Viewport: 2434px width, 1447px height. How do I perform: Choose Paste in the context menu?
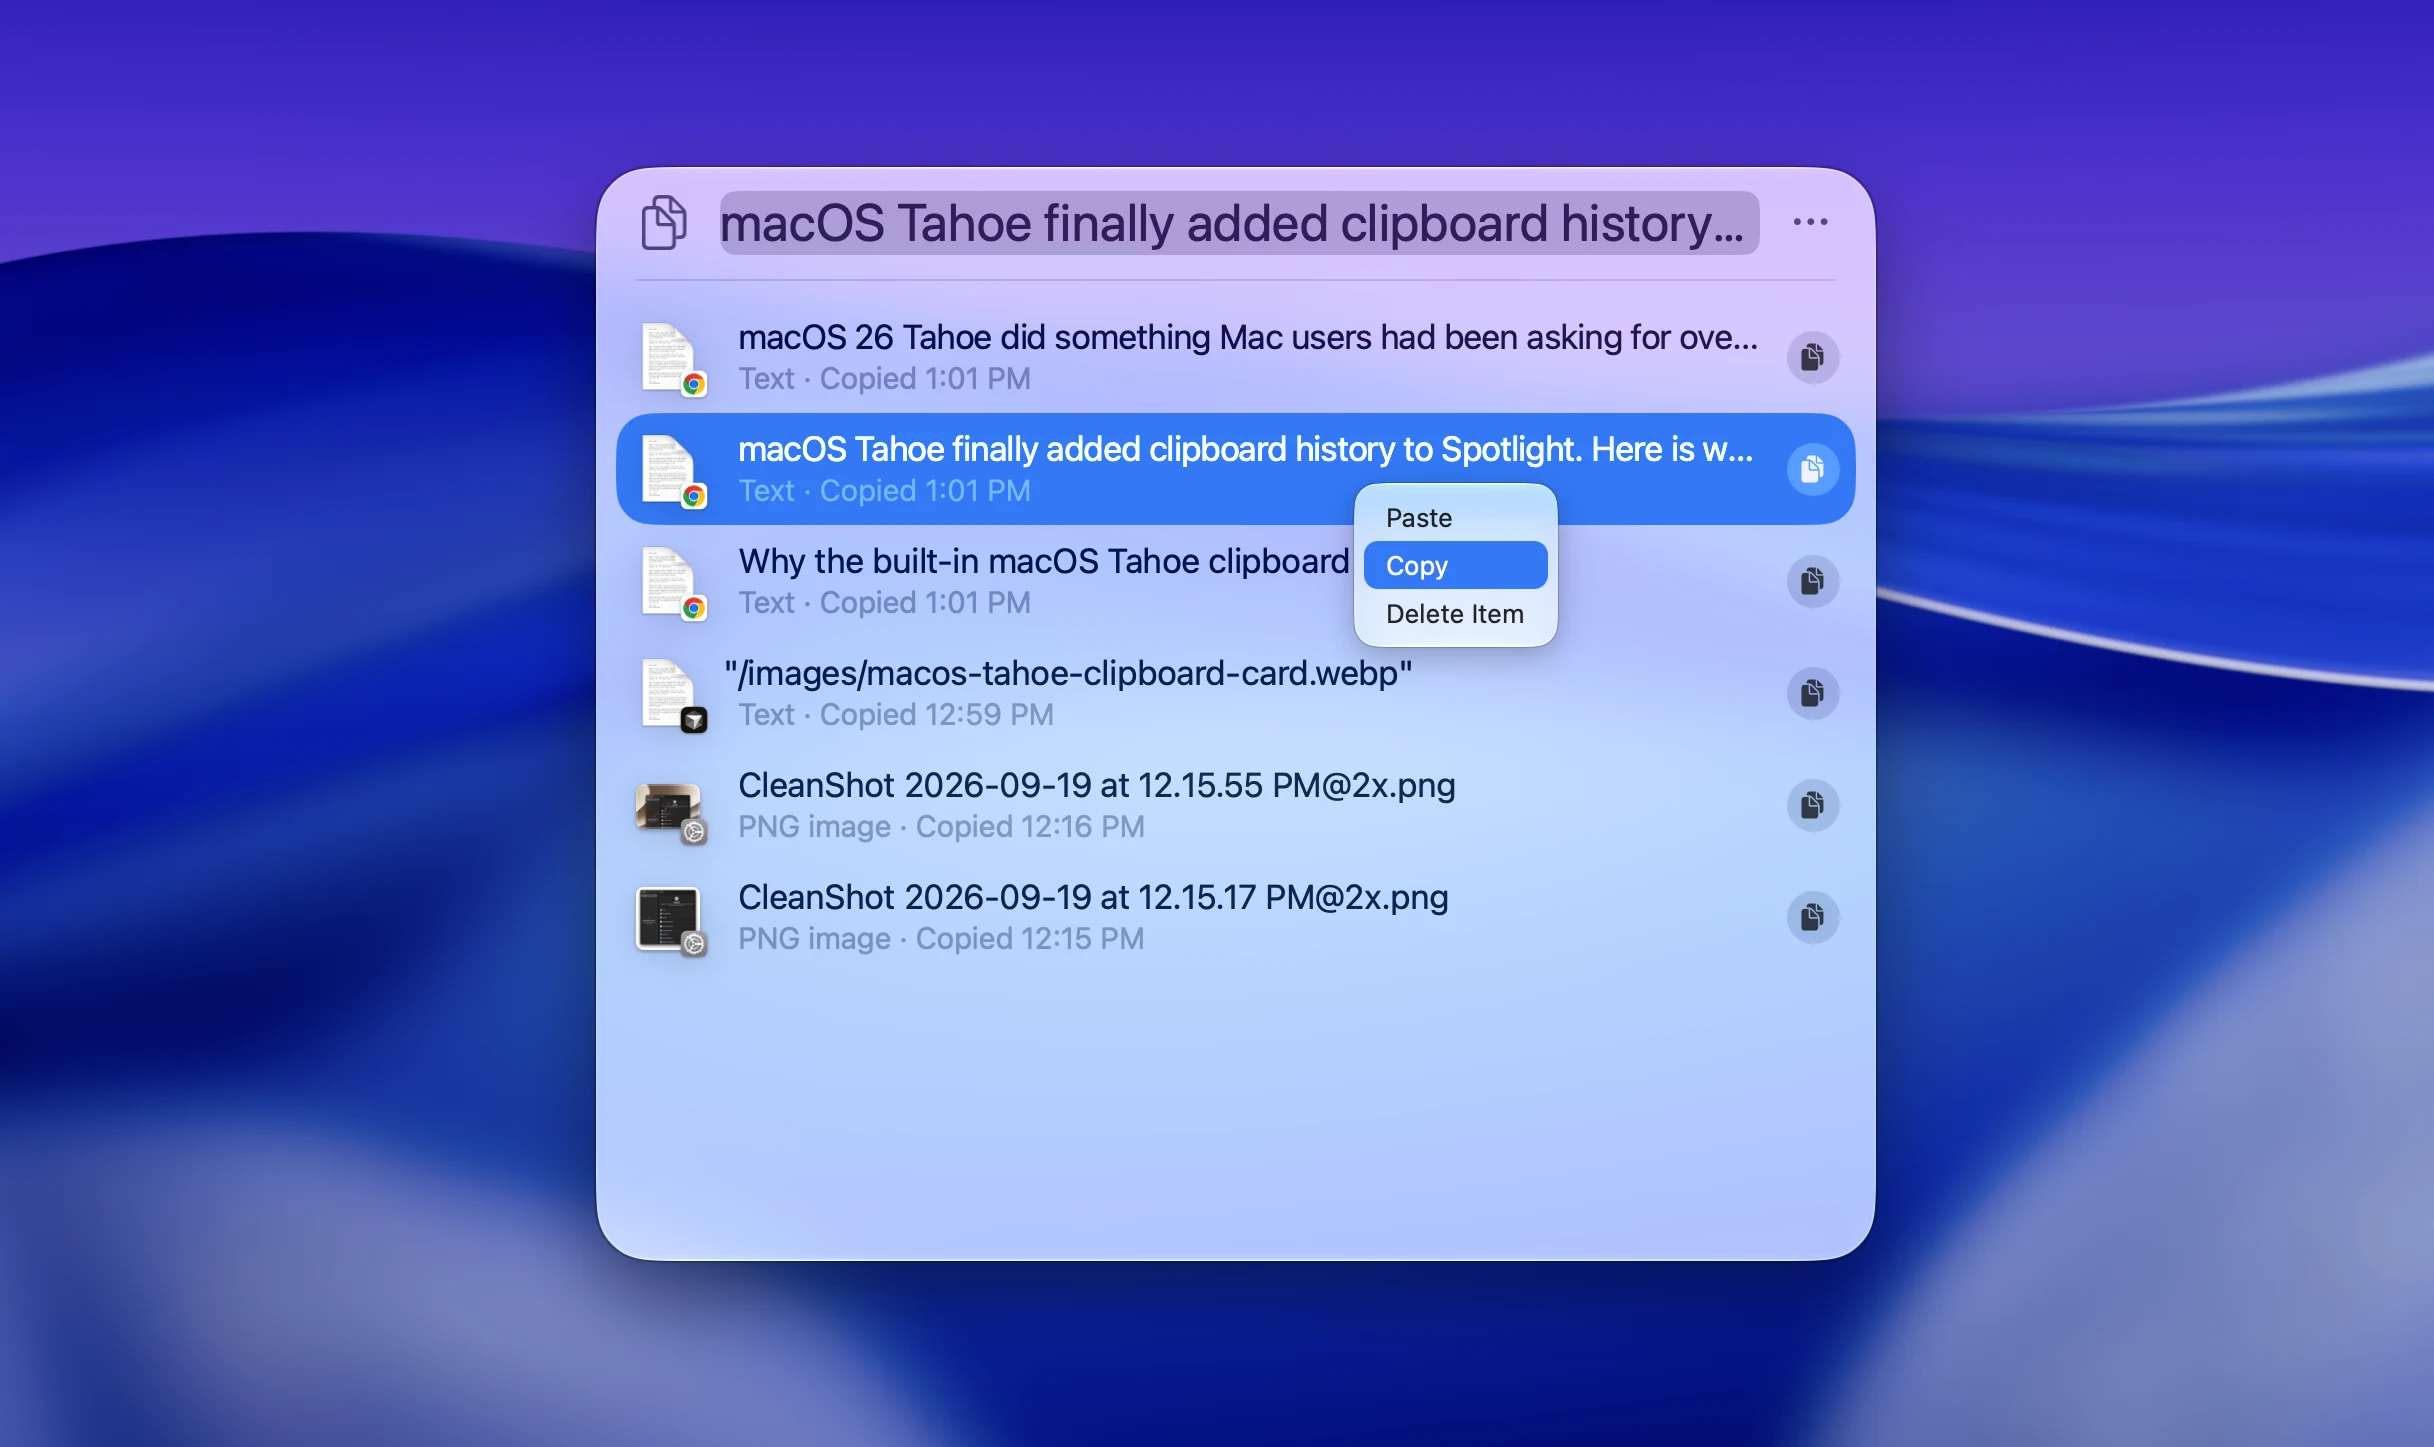(x=1455, y=518)
